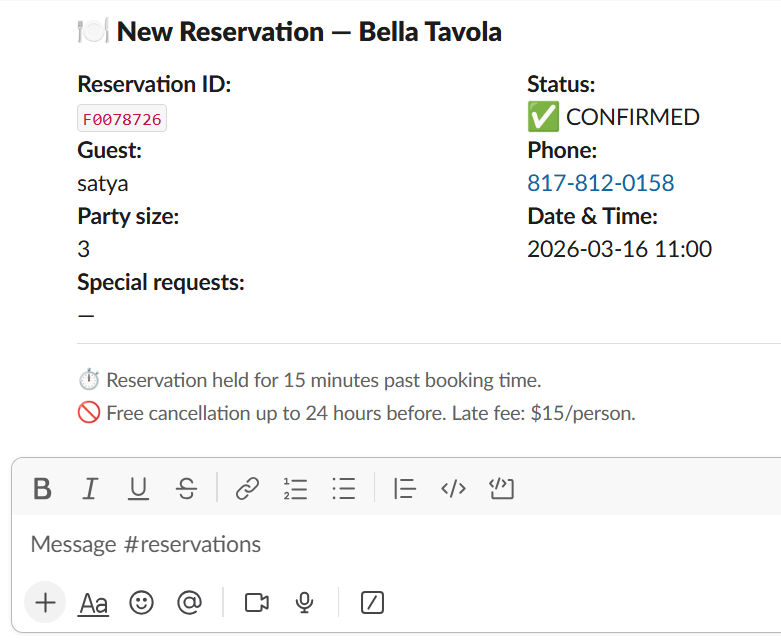
Task: Toggle strikethrough formatting
Action: pyautogui.click(x=186, y=488)
